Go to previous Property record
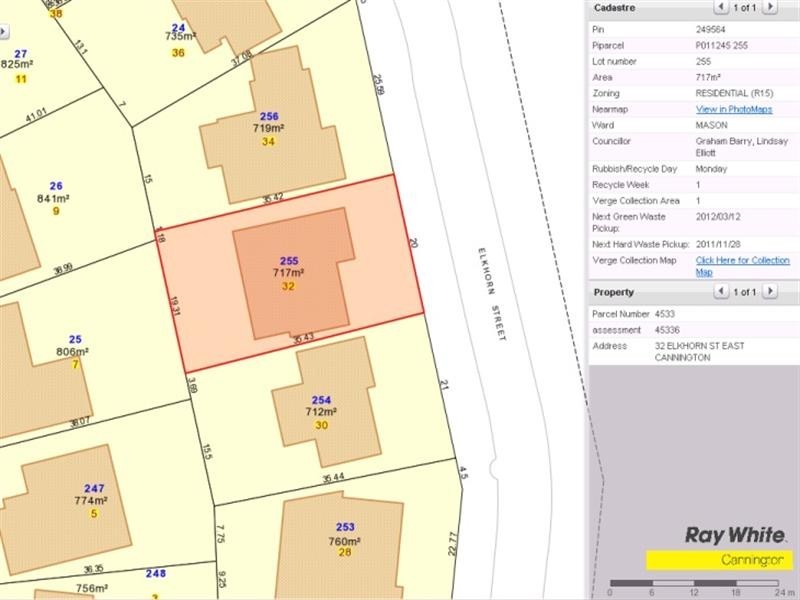Viewport: 800px width, 600px height. pyautogui.click(x=723, y=292)
